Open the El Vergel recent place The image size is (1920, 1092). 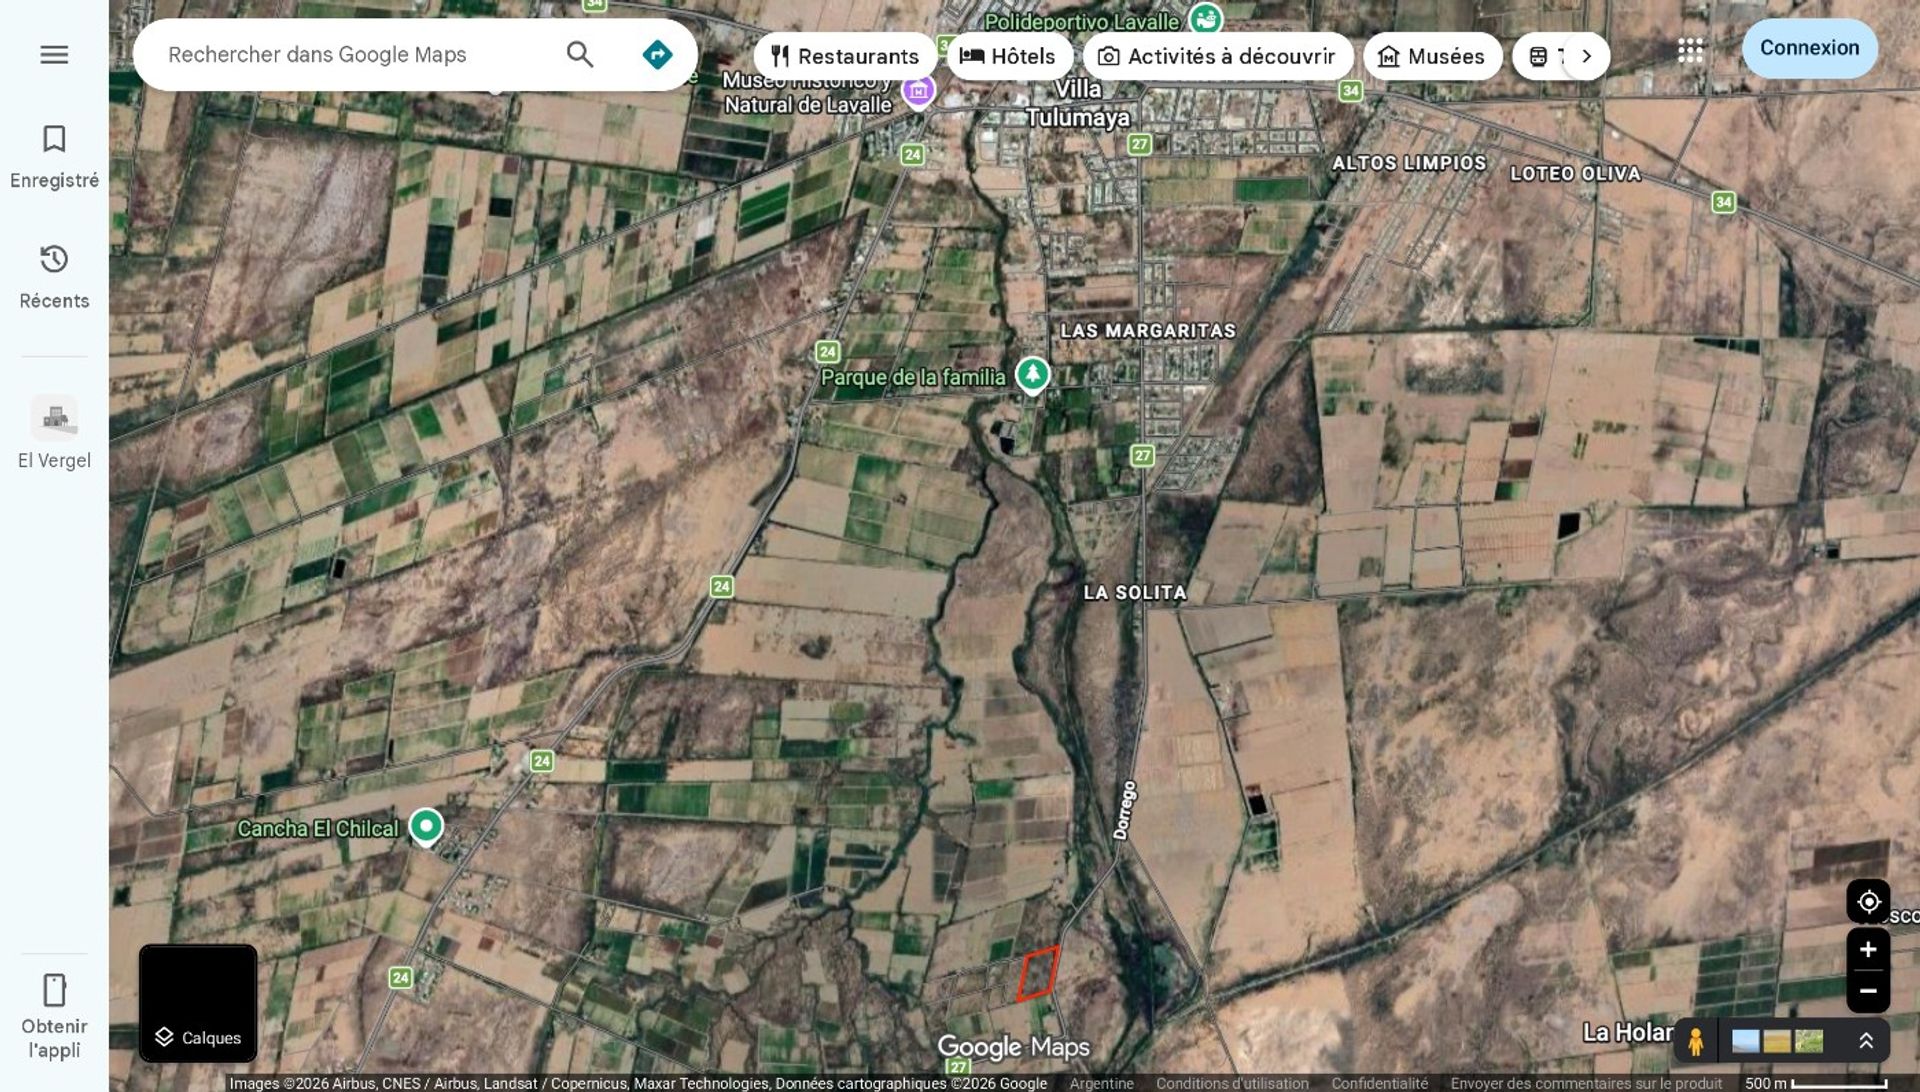tap(54, 432)
